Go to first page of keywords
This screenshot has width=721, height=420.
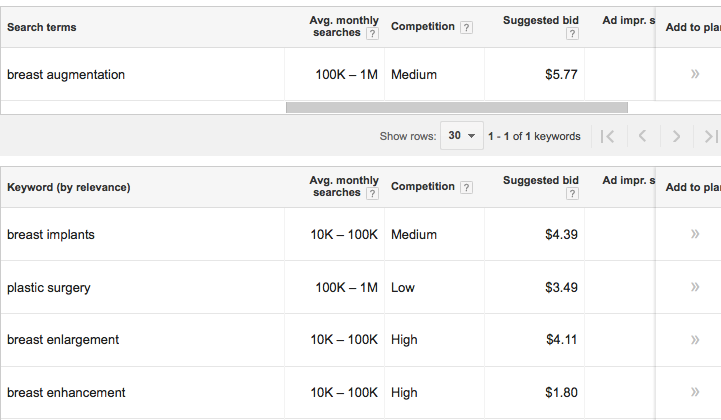tap(607, 136)
